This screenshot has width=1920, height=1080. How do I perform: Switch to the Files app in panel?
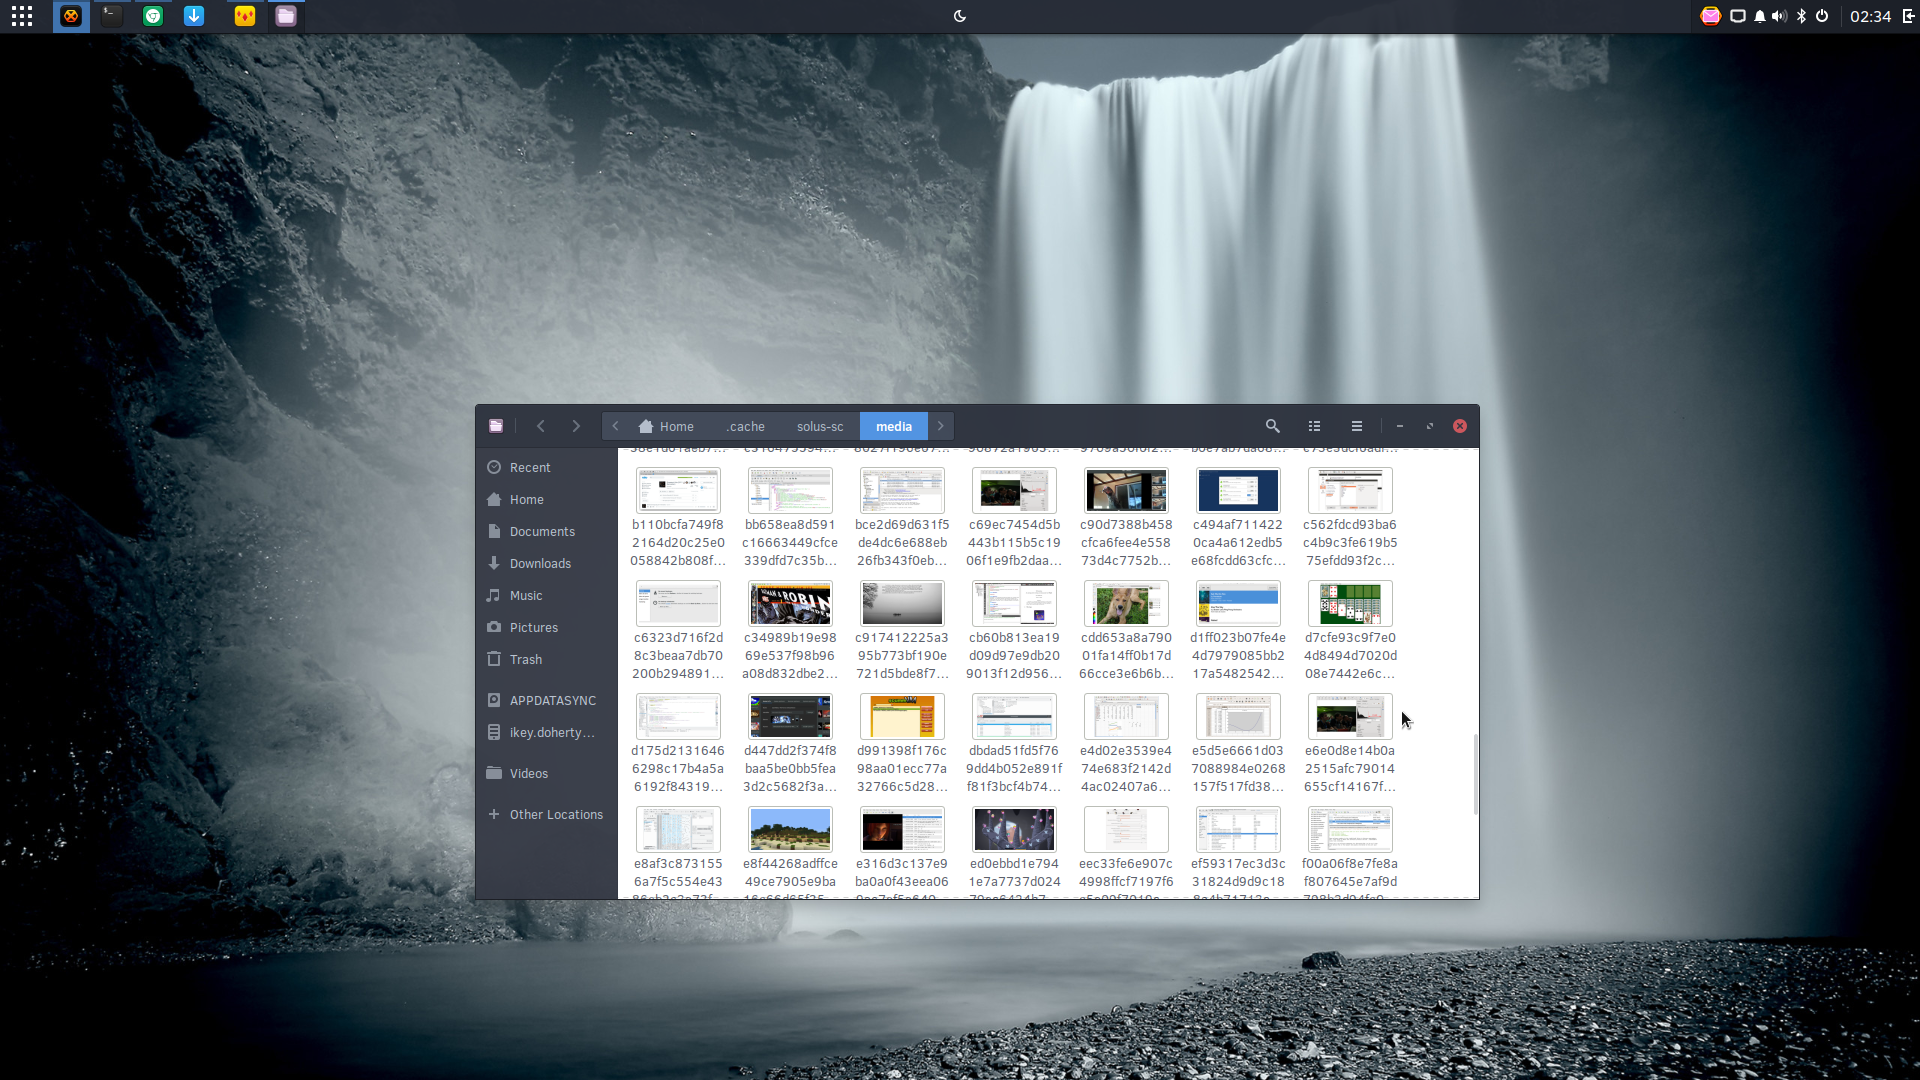coord(286,16)
